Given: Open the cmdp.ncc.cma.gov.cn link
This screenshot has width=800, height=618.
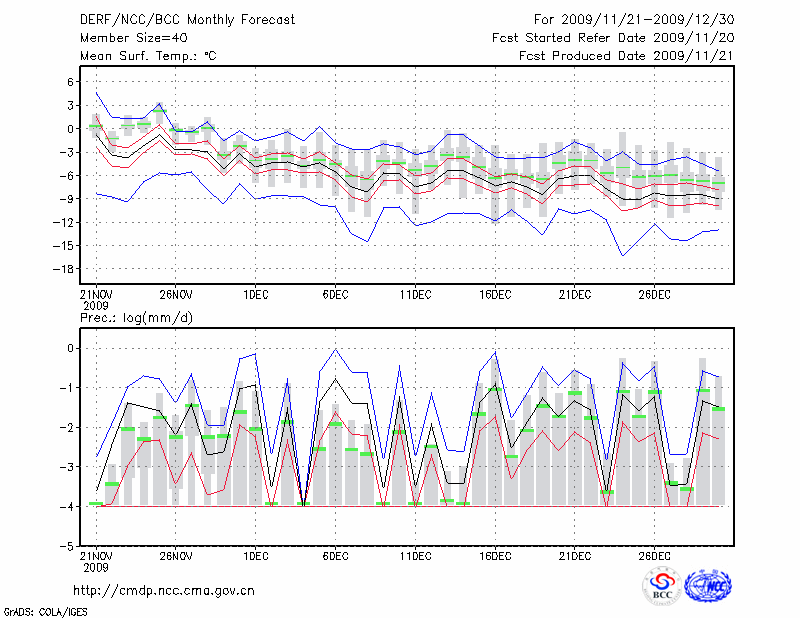Looking at the screenshot, I should [x=164, y=590].
